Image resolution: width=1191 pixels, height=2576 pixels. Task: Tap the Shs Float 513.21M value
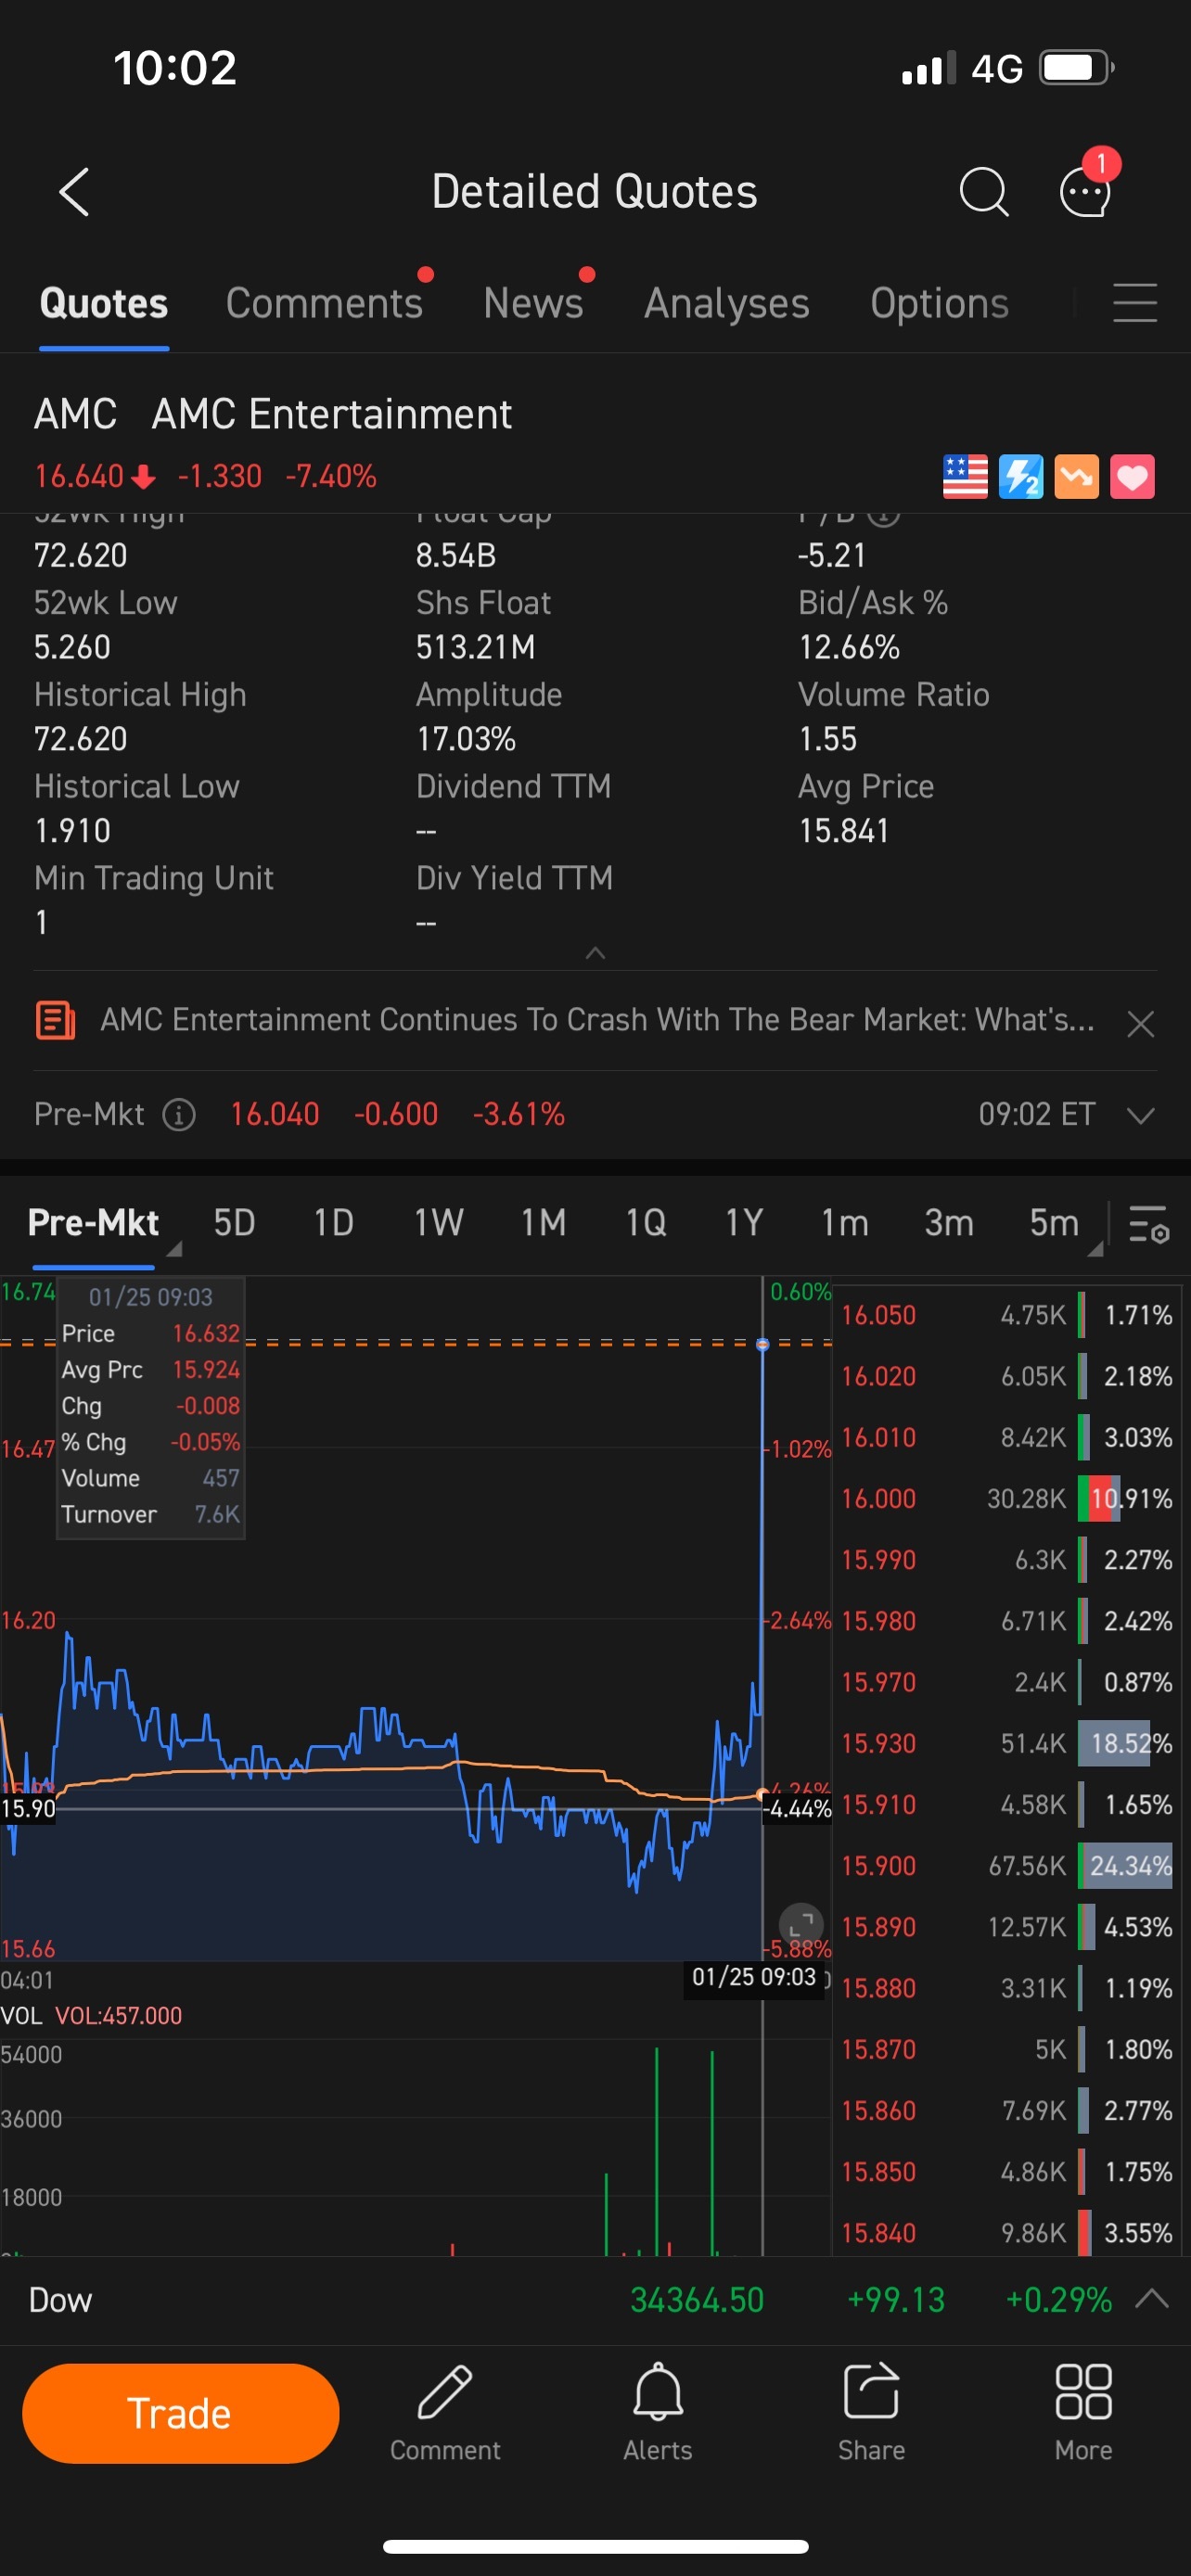point(475,647)
